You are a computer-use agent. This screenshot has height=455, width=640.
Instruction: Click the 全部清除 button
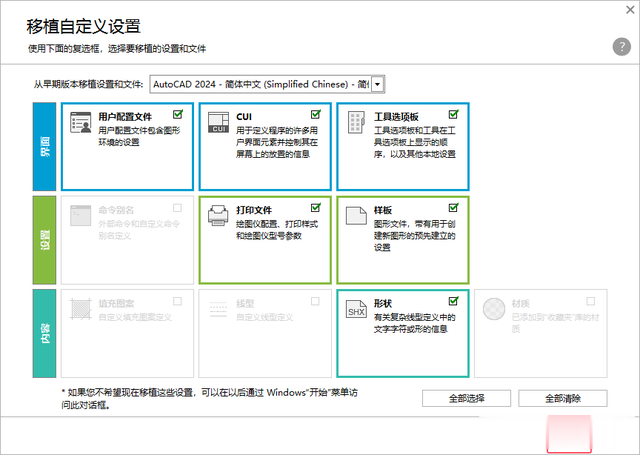562,398
